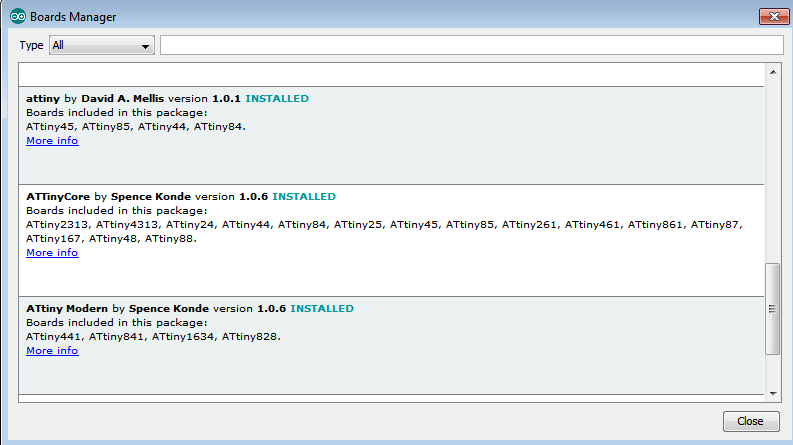Click the board list ATtiny45, ATtiny85, ATtiny44, ATtiny84
Viewport: 793px width, 445px height.
click(136, 127)
